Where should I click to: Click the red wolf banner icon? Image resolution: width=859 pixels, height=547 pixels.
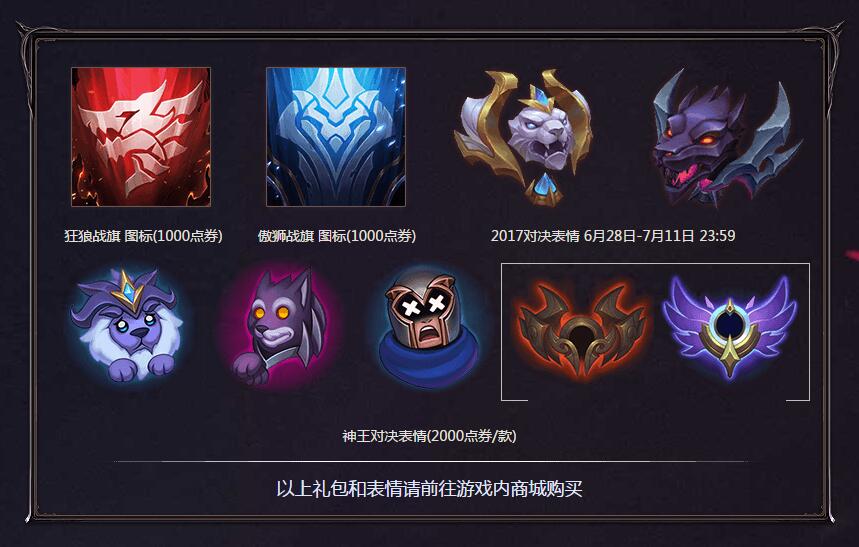click(141, 136)
